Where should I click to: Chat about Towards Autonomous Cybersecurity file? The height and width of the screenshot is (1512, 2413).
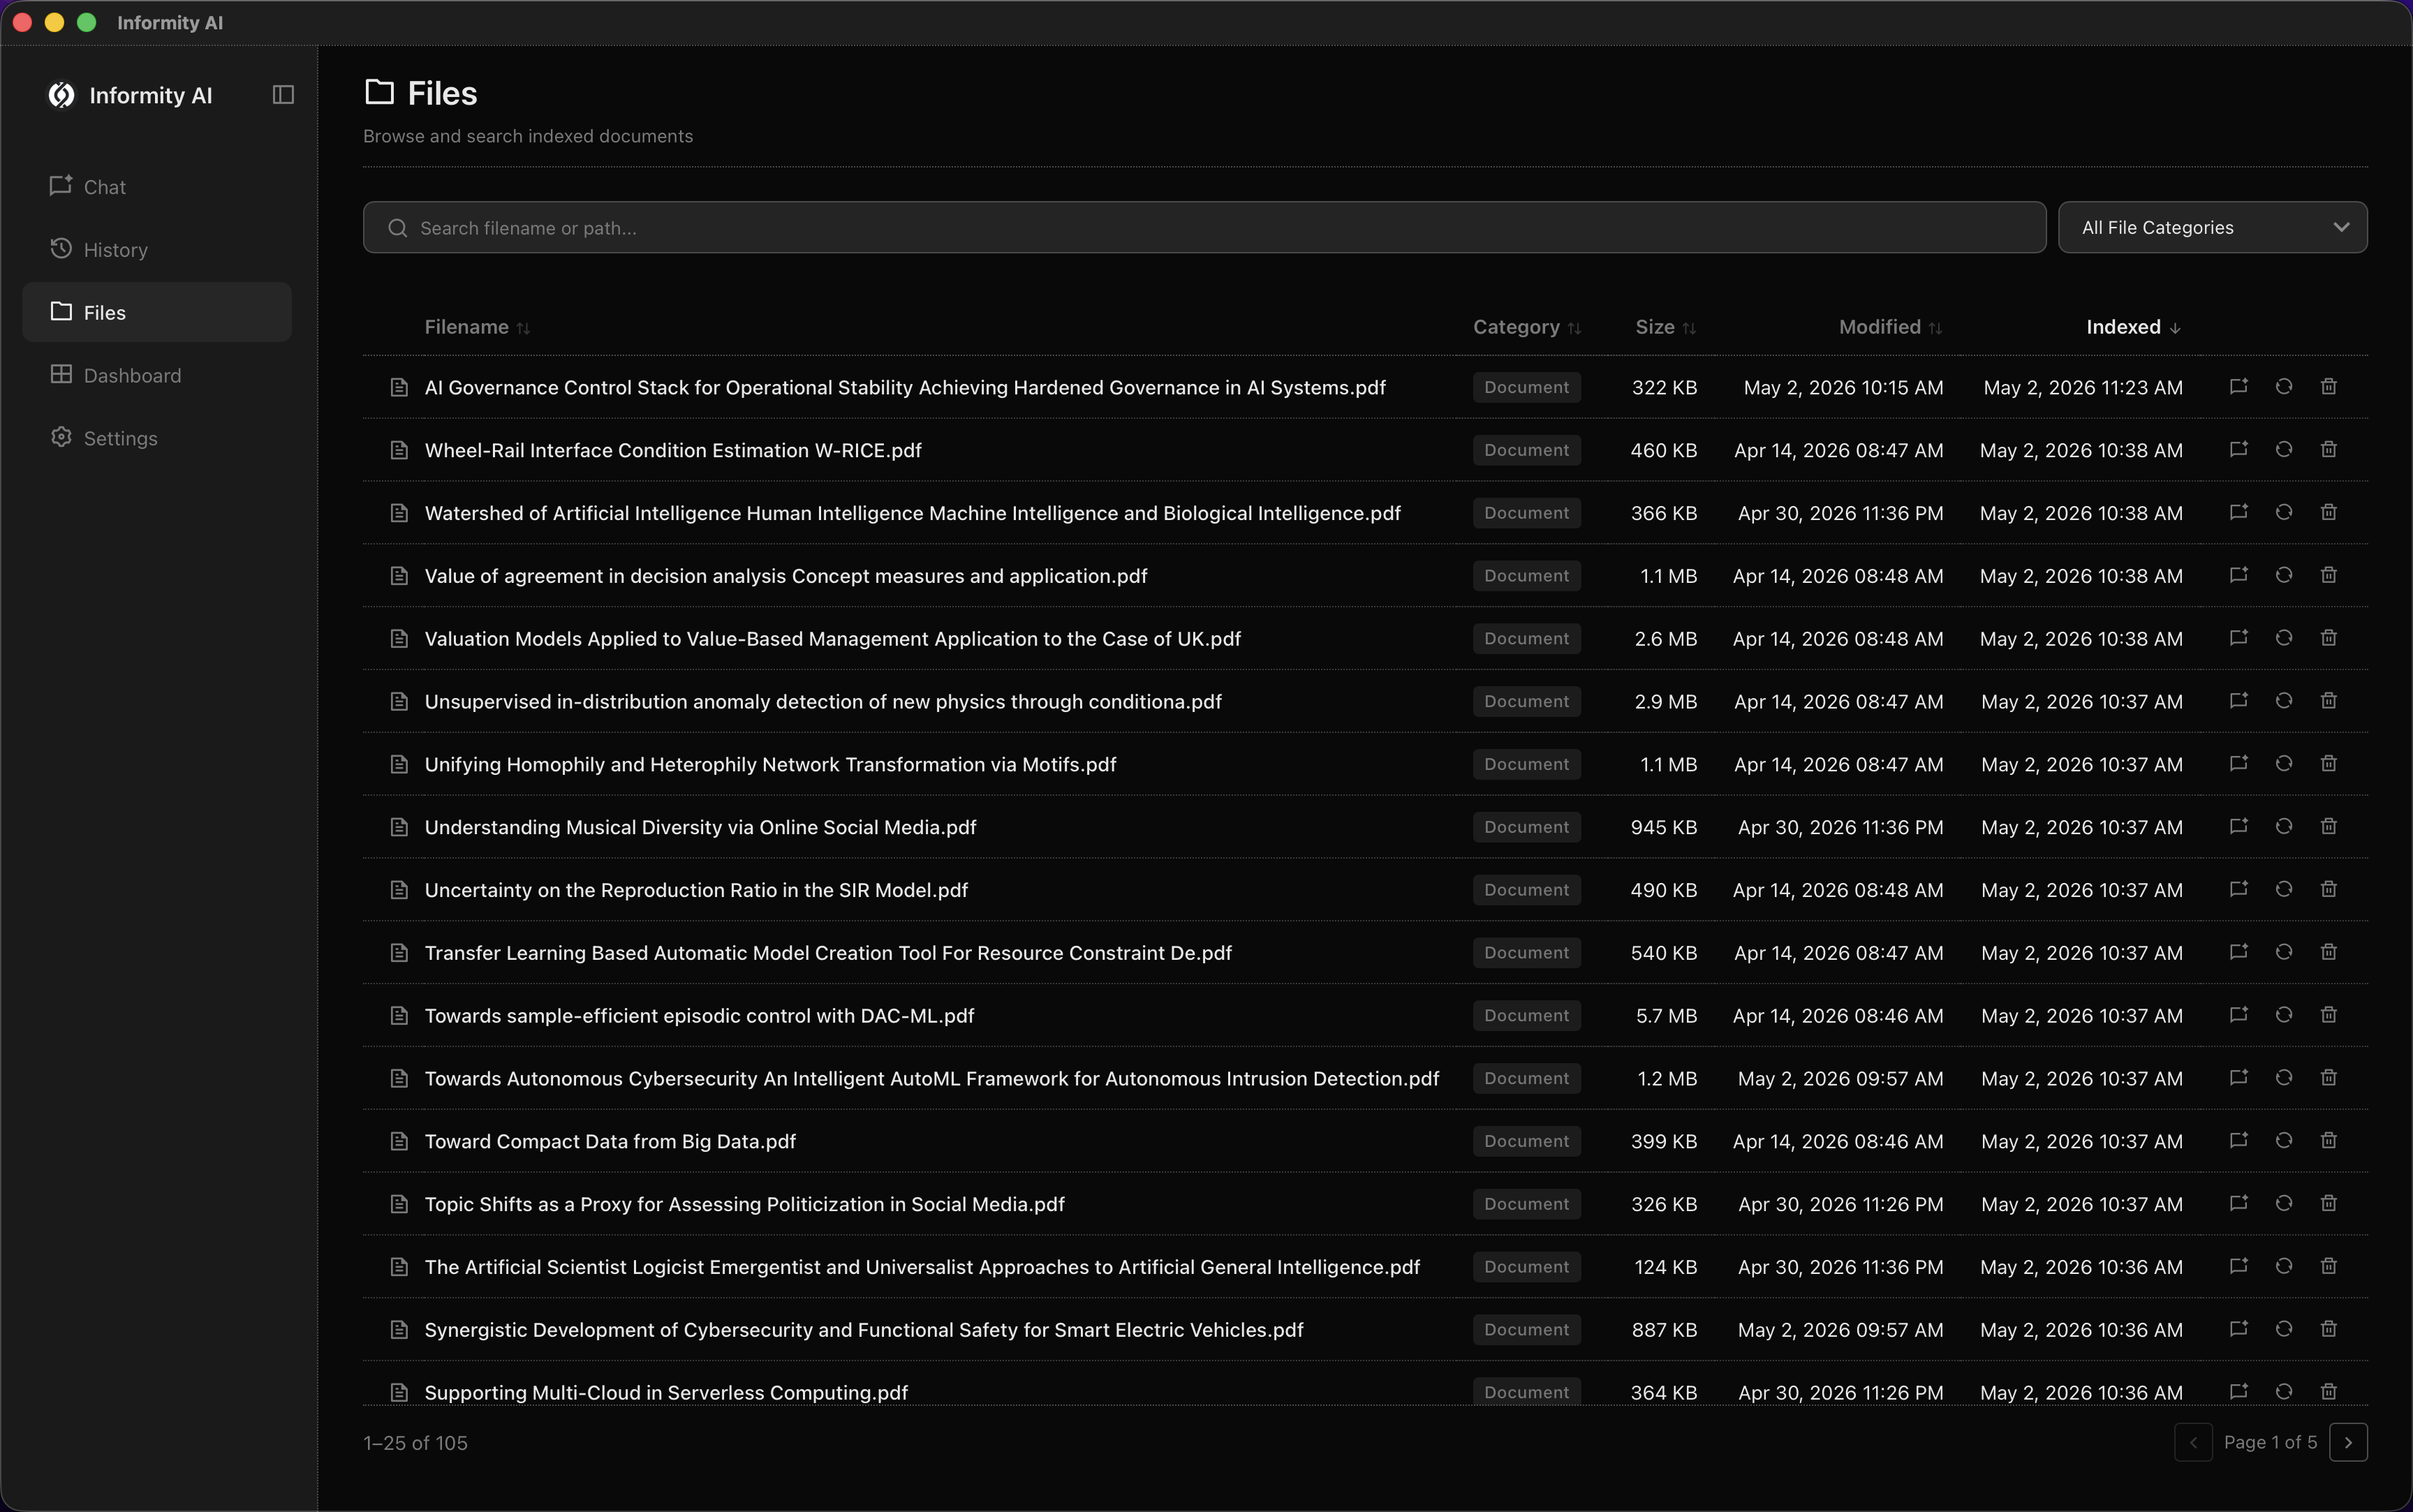(x=2239, y=1078)
